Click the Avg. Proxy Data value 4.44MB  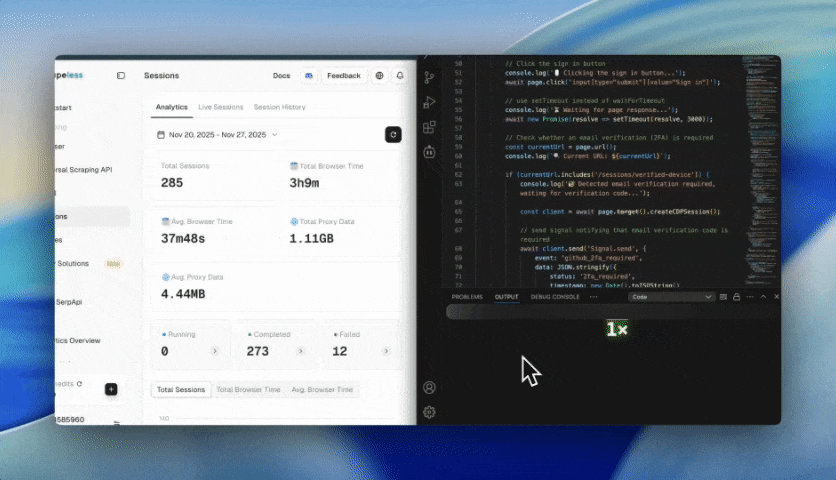183,294
